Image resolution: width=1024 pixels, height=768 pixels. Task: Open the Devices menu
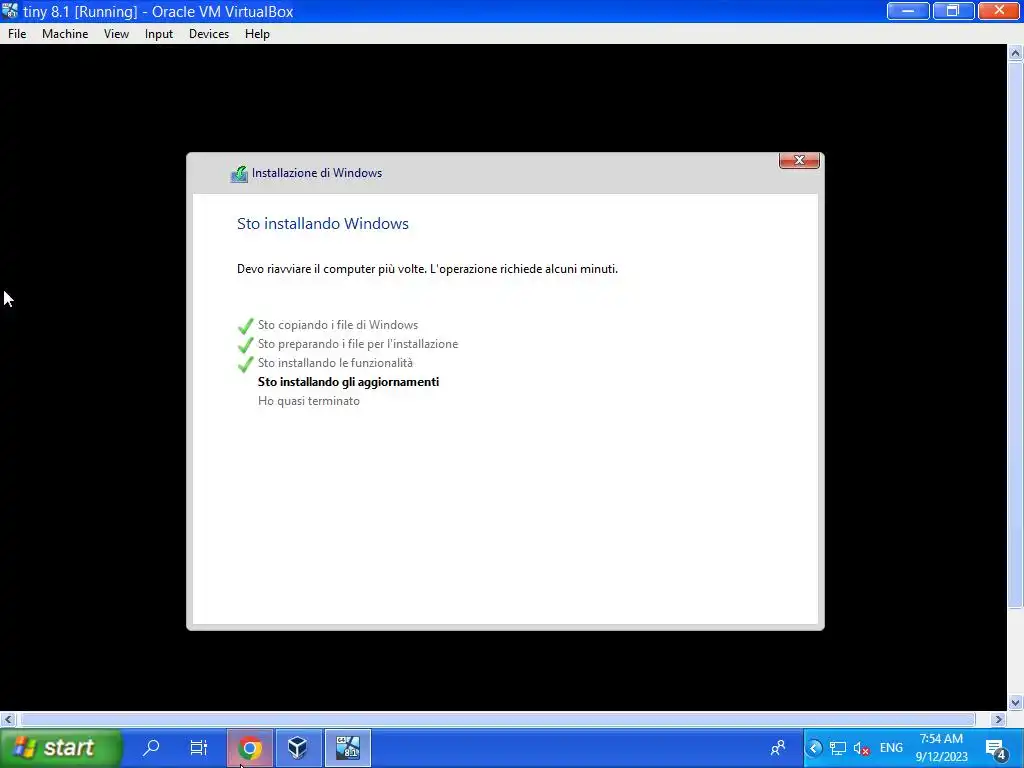coord(209,34)
